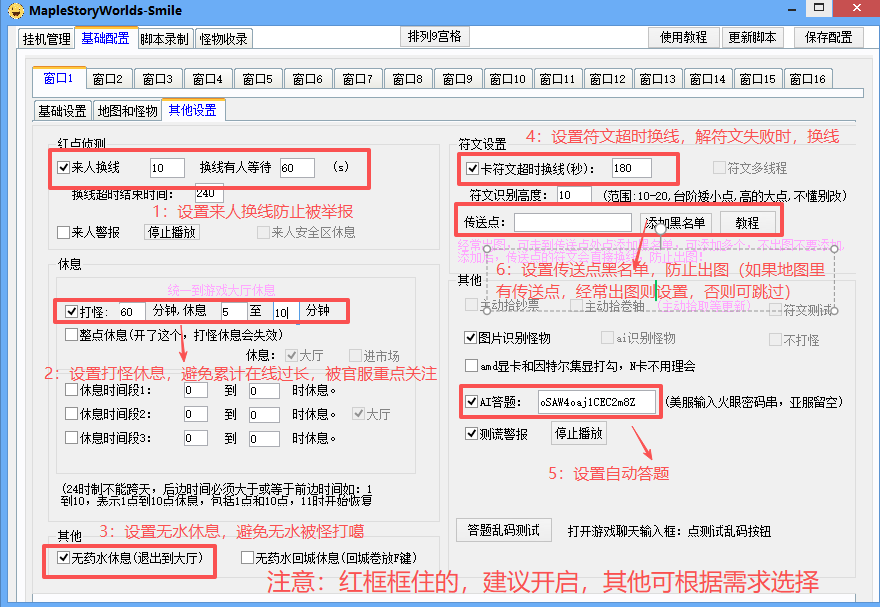
Task: Click the 保存配置 button
Action: coord(829,37)
